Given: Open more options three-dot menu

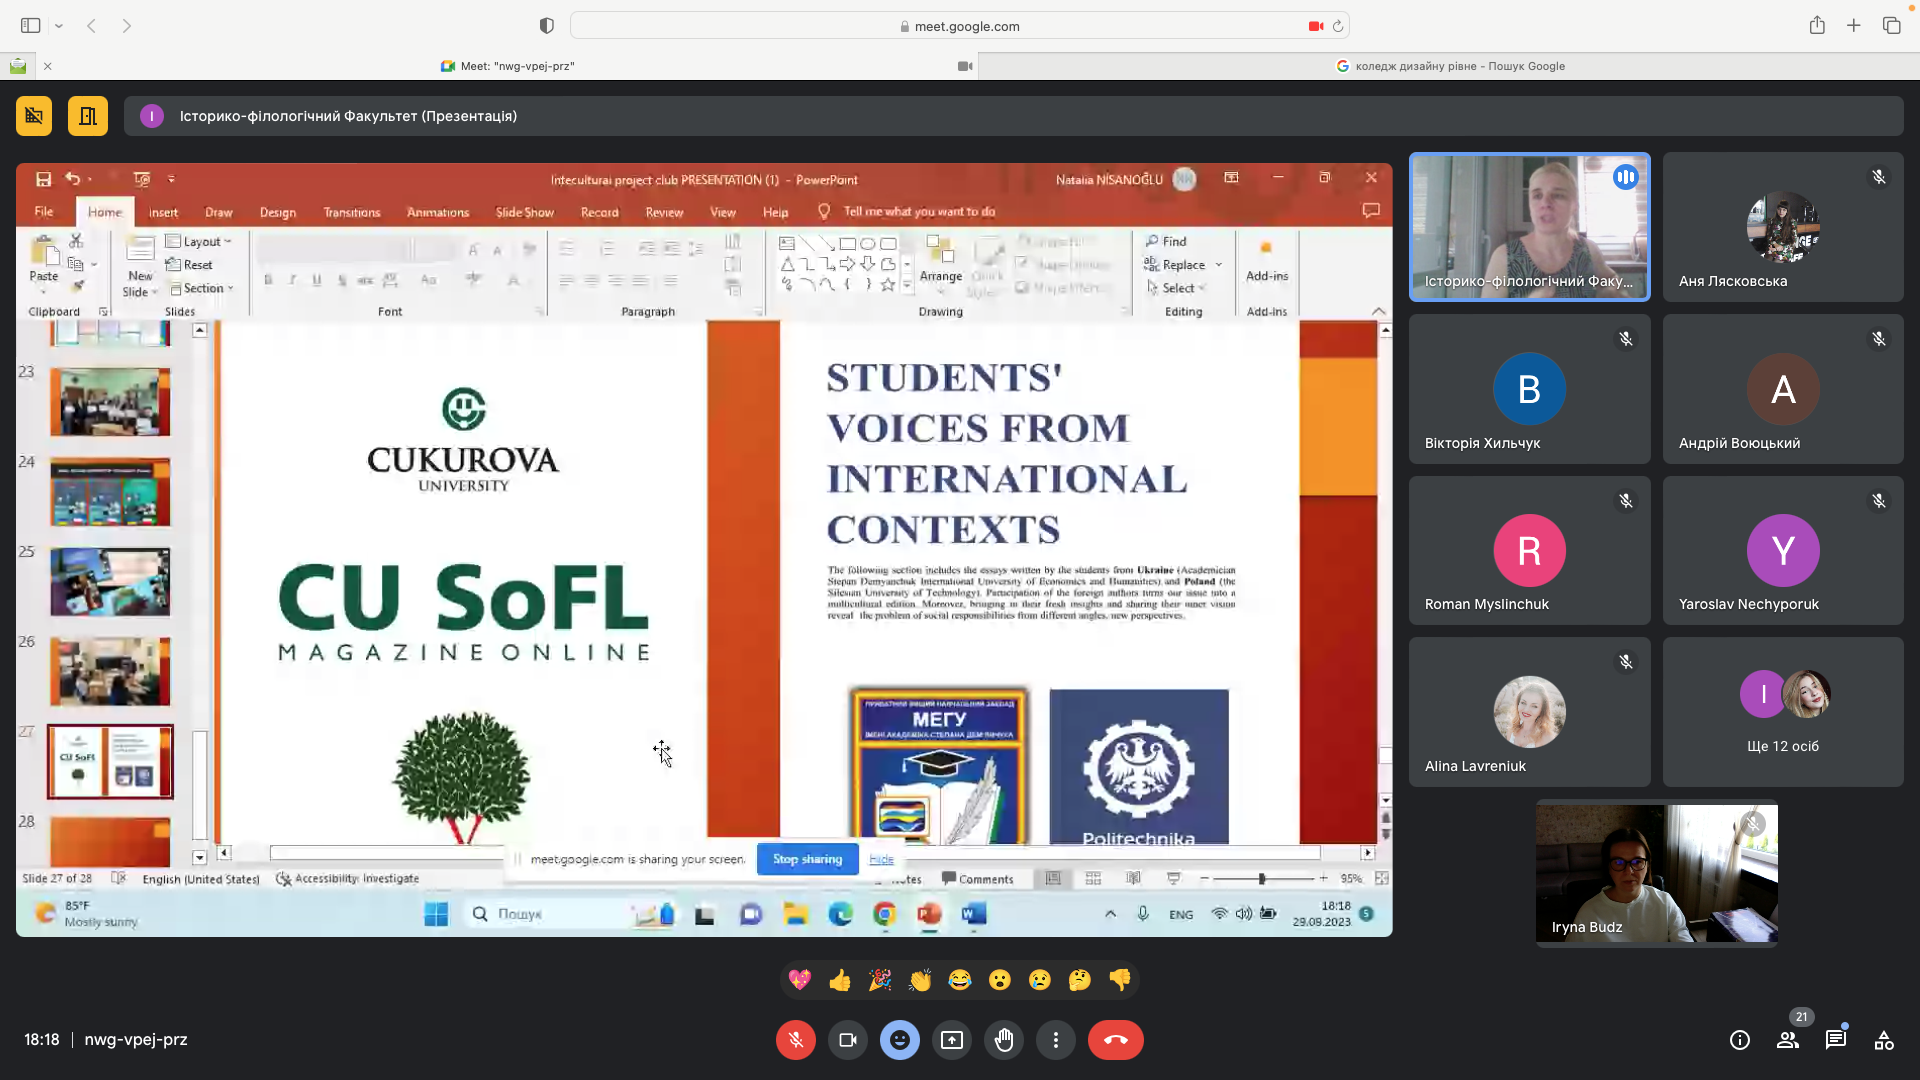Looking at the screenshot, I should pyautogui.click(x=1056, y=1040).
